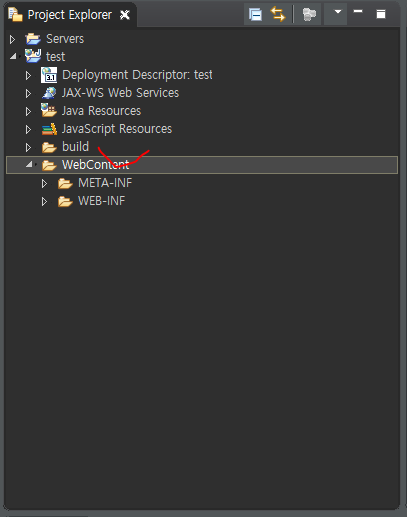
Task: Expand the WEB-INF folder arrow
Action: tap(44, 201)
